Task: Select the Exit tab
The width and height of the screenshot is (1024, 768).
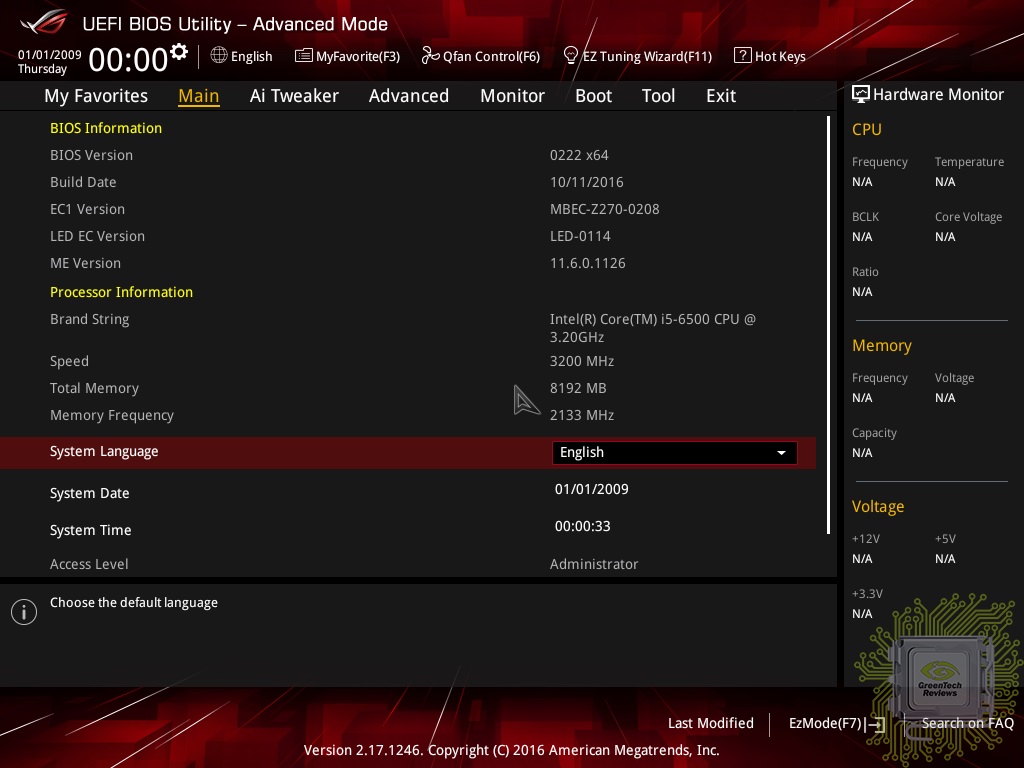Action: click(x=721, y=96)
